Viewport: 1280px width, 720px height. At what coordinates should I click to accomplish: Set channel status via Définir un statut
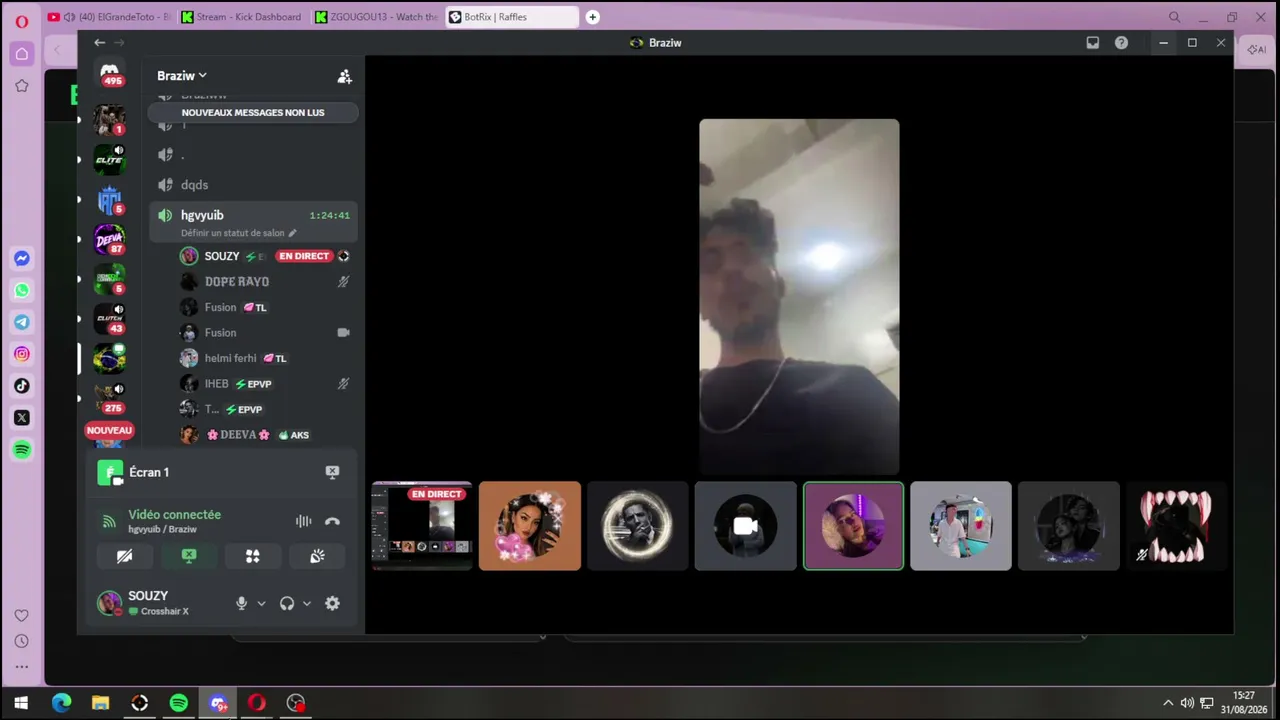pos(238,233)
